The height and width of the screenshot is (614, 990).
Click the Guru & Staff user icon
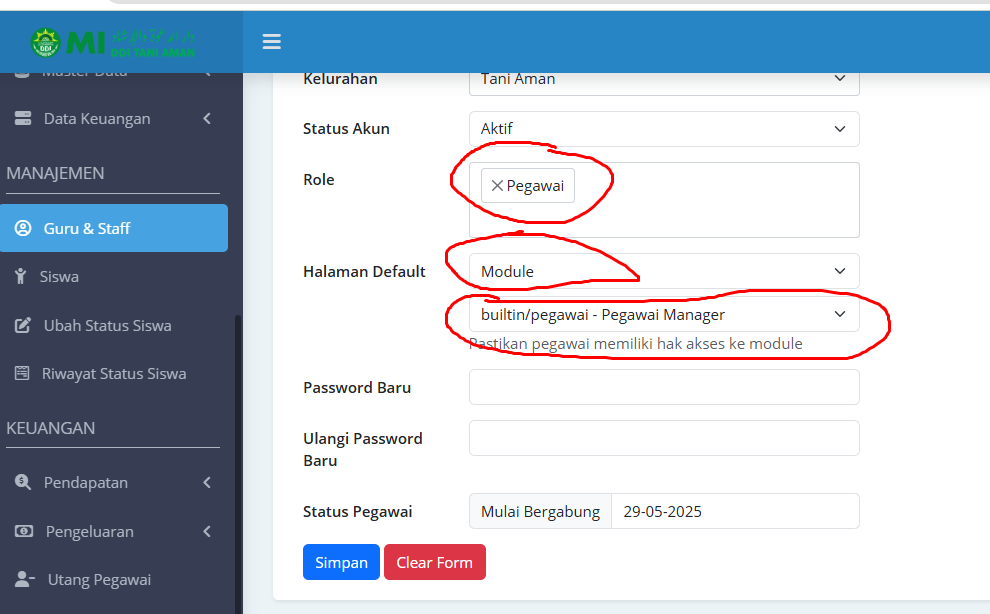[22, 228]
